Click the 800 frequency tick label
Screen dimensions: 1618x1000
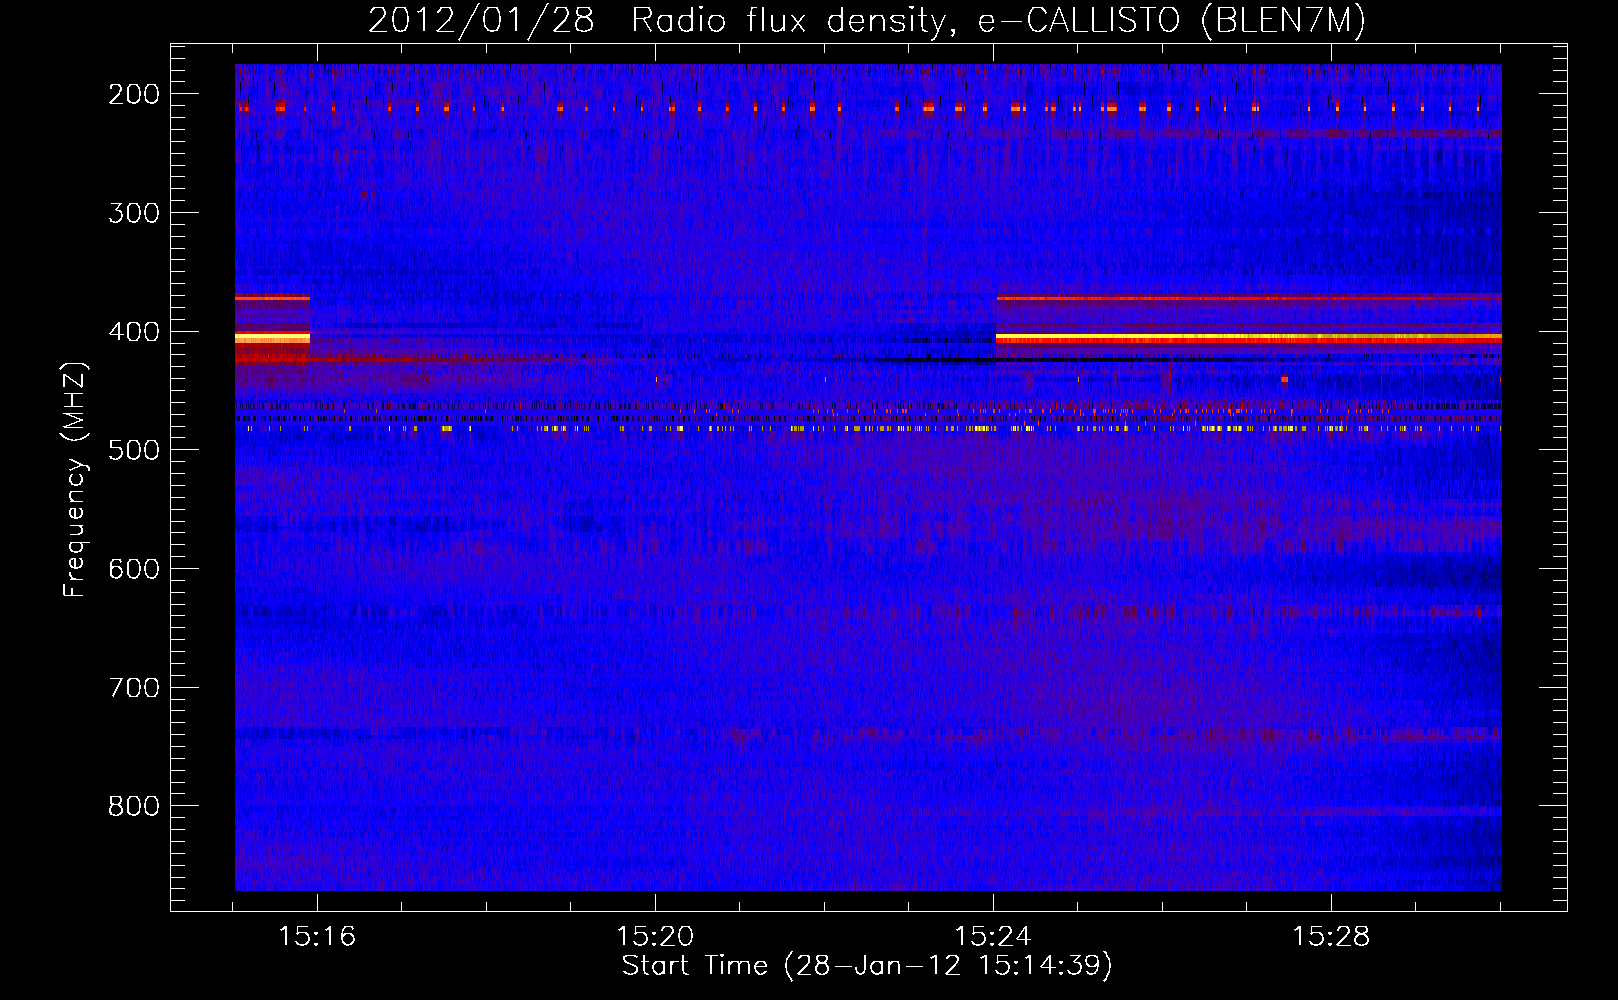point(134,806)
